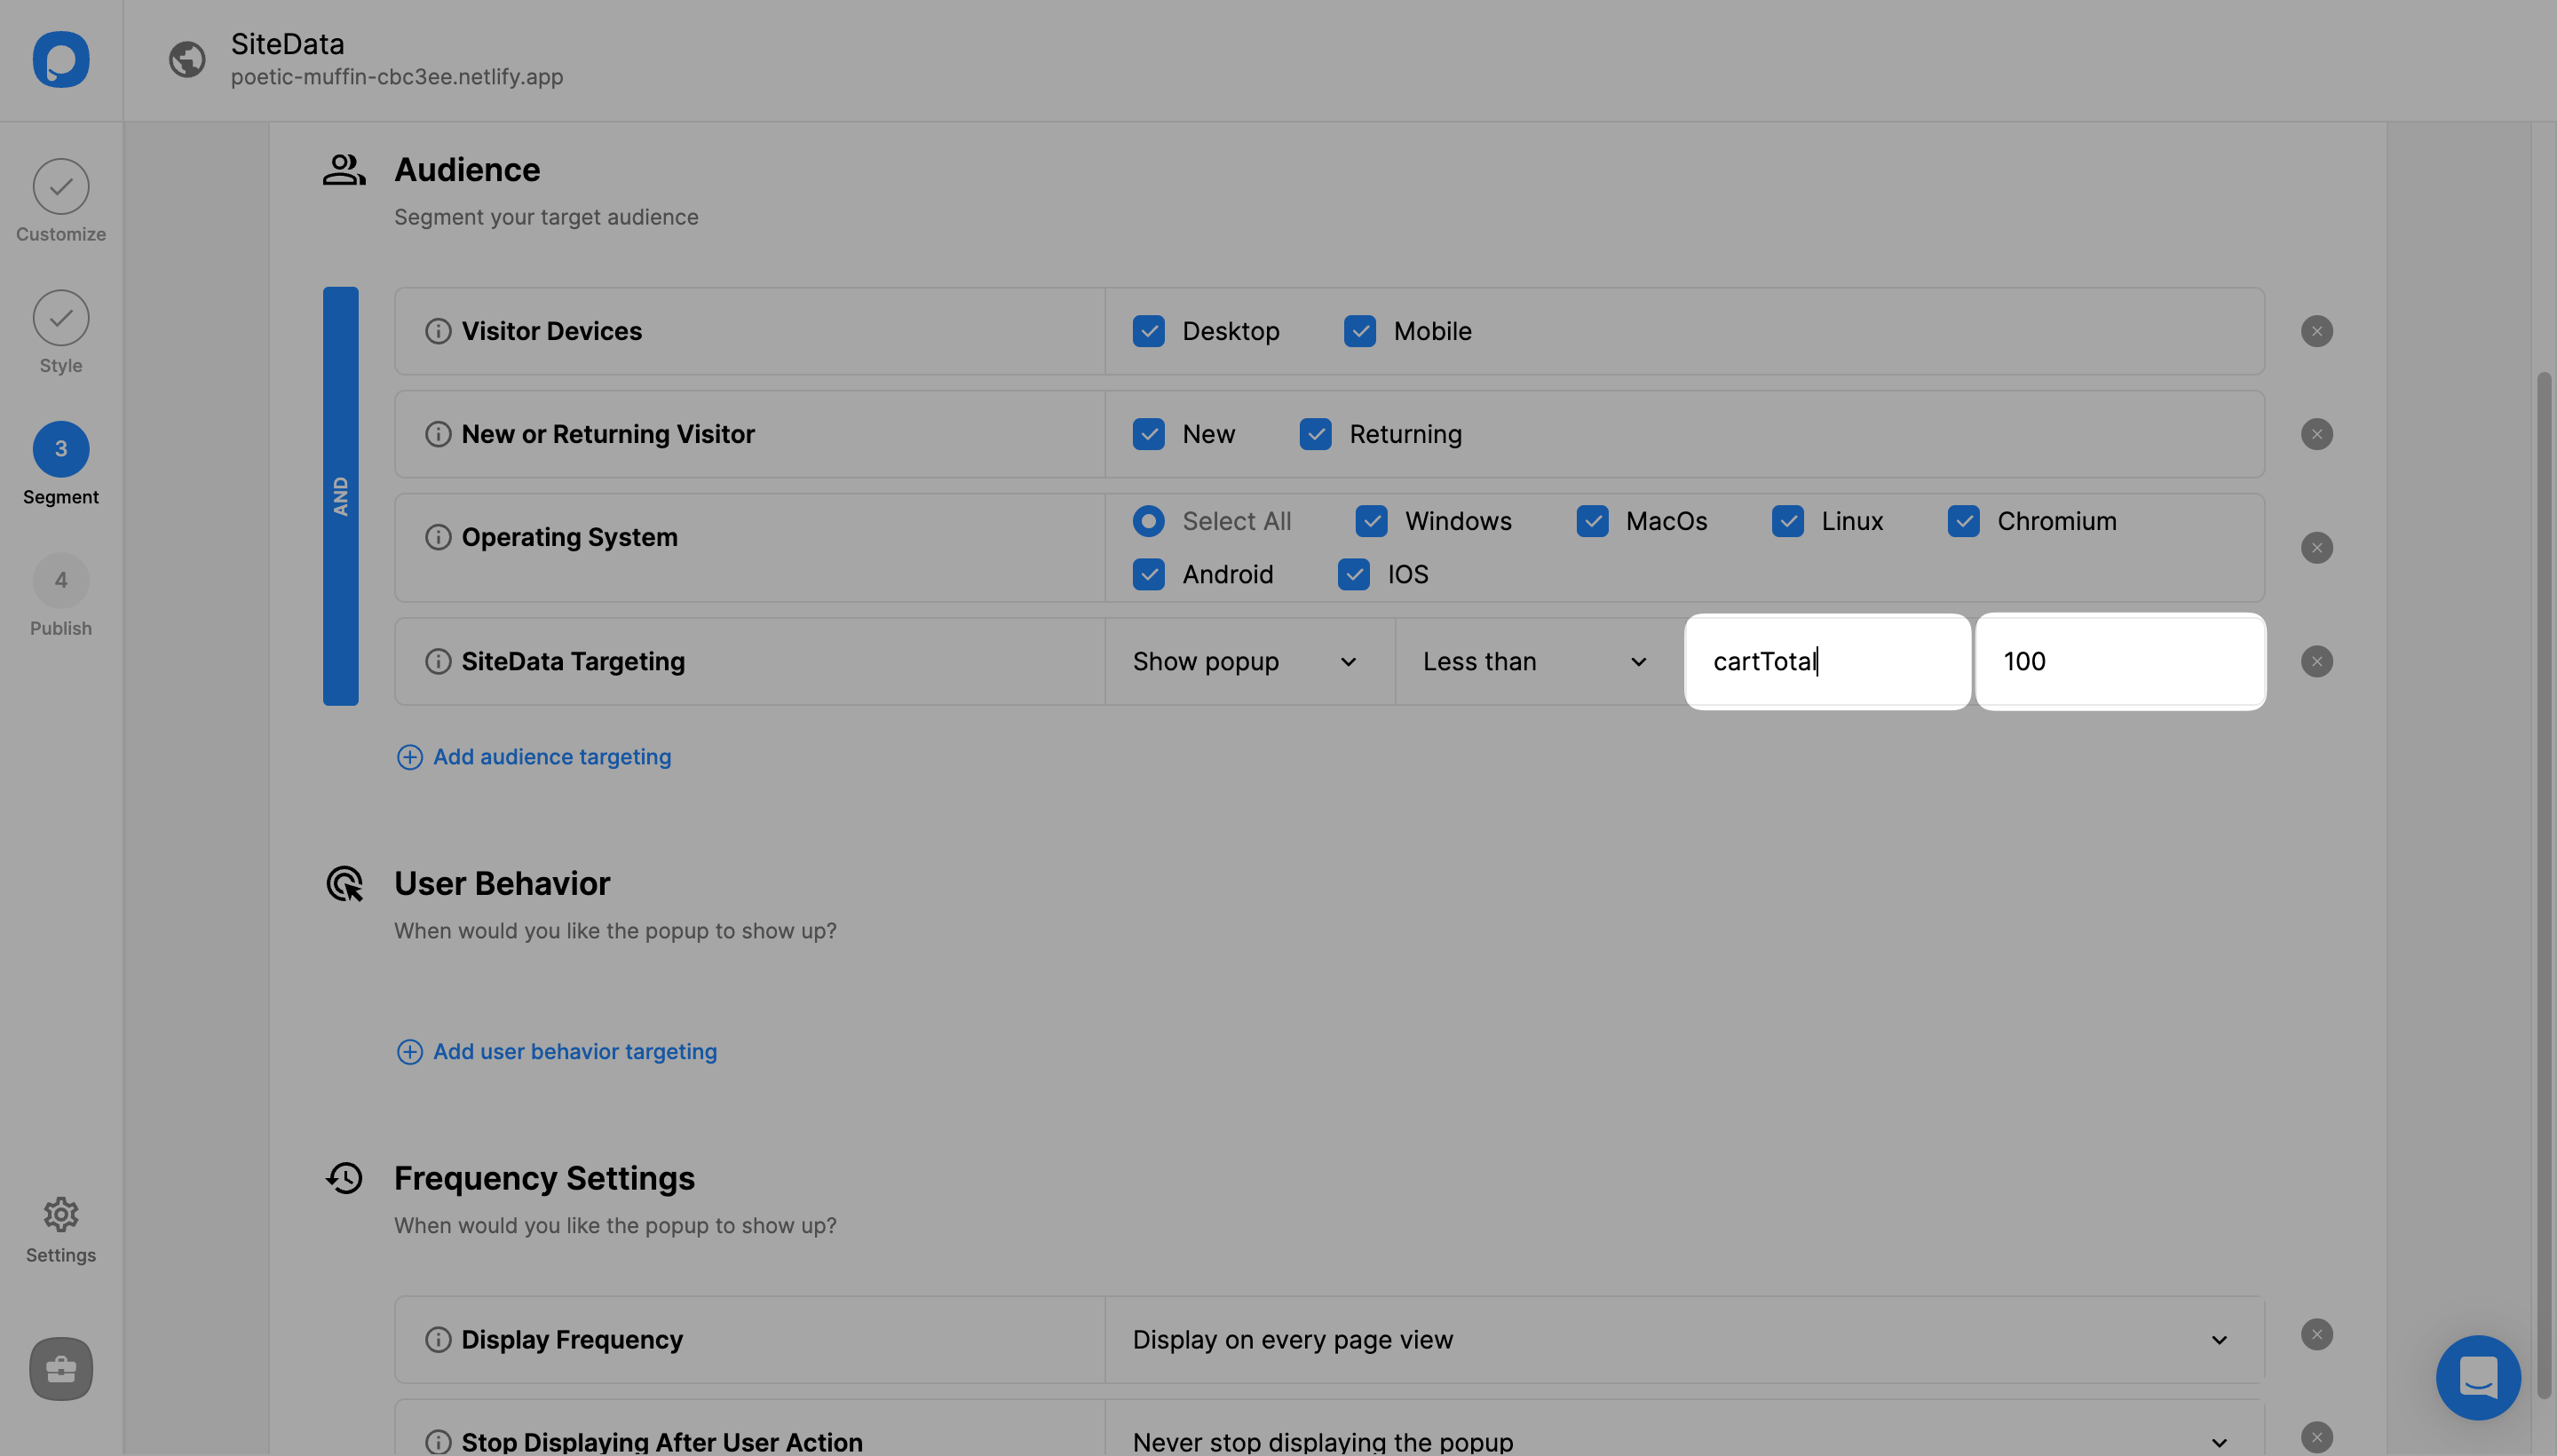Click the cartTotal input field
This screenshot has width=2557, height=1456.
[1828, 661]
